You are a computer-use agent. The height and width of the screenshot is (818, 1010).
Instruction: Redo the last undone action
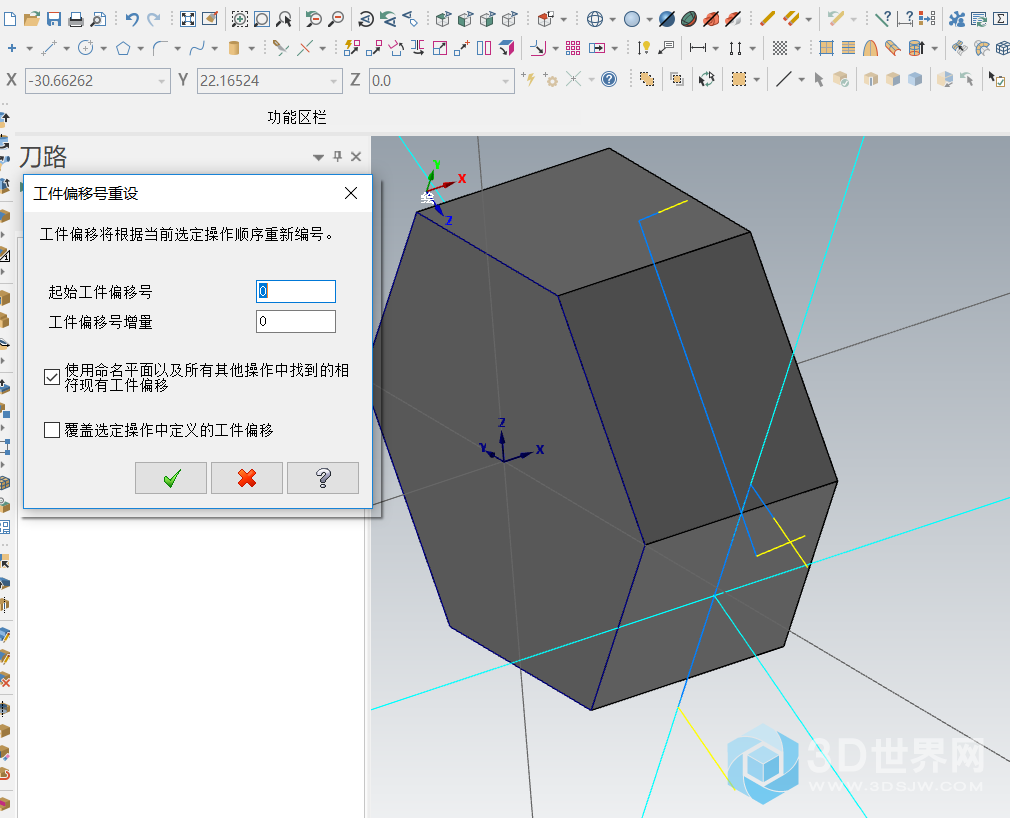point(153,19)
